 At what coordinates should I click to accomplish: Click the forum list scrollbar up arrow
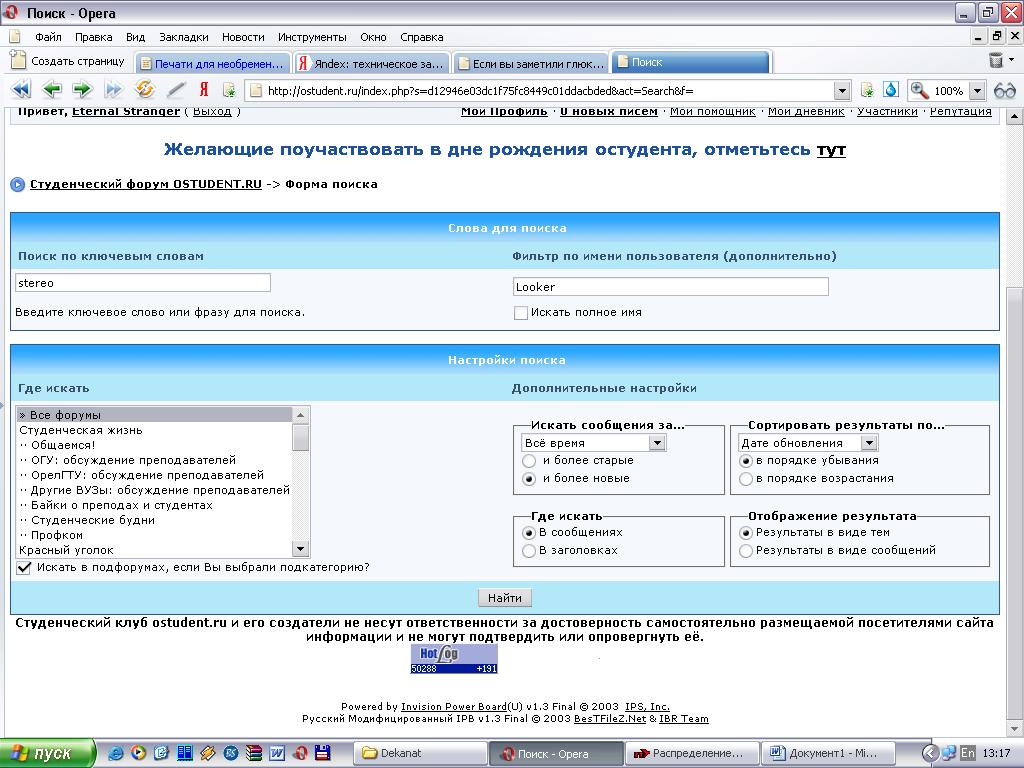pyautogui.click(x=300, y=415)
